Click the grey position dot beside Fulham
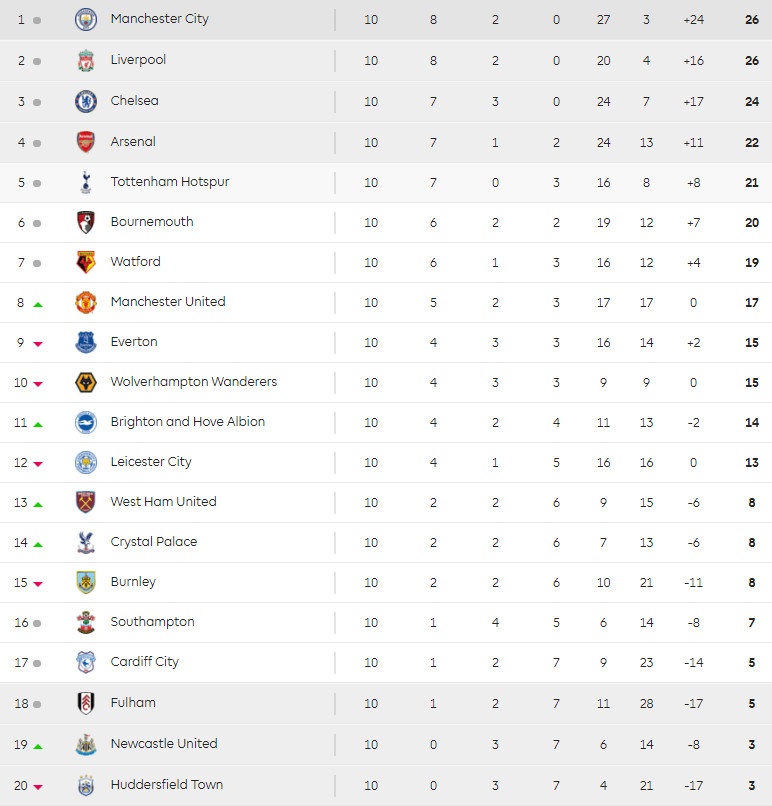Screen dimensions: 772x806 click(37, 704)
